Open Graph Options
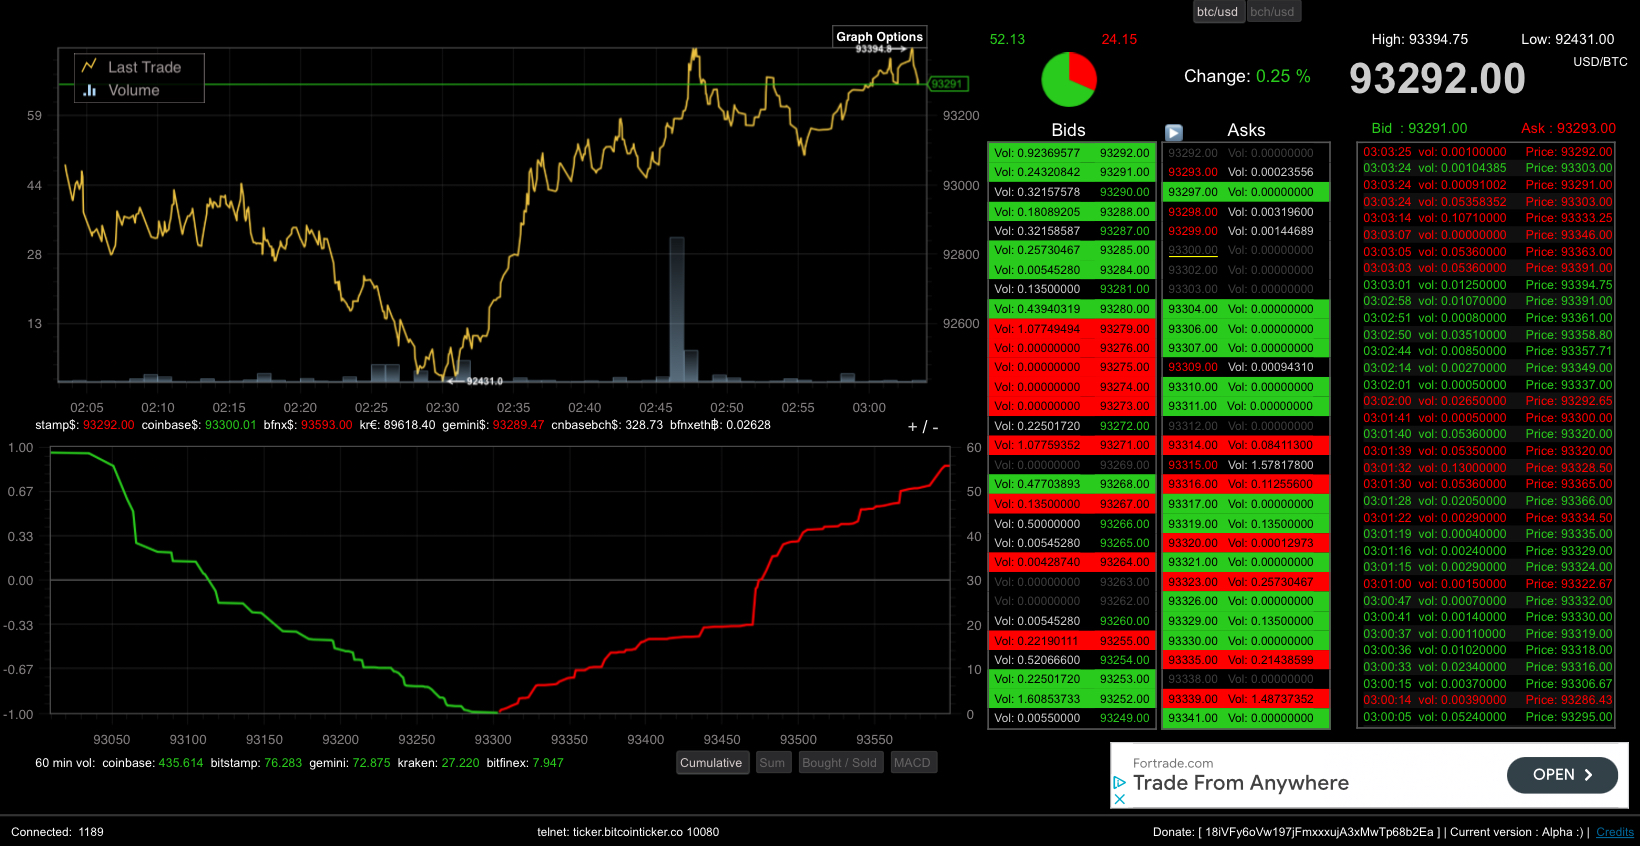The height and width of the screenshot is (846, 1640). pyautogui.click(x=880, y=37)
